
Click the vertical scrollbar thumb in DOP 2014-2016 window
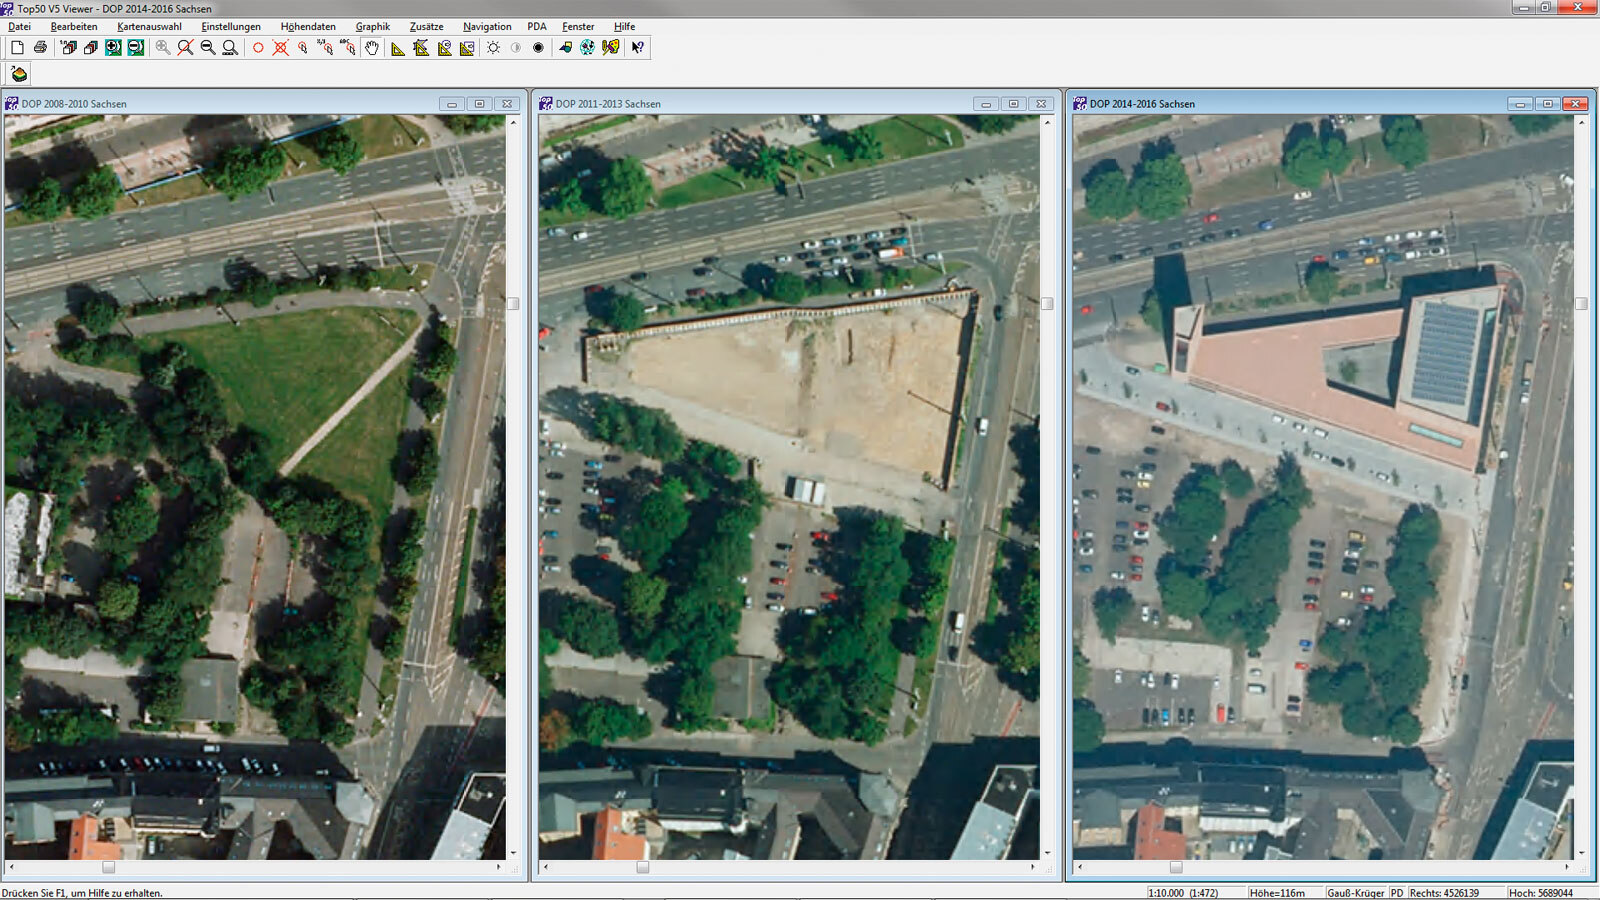click(1581, 303)
